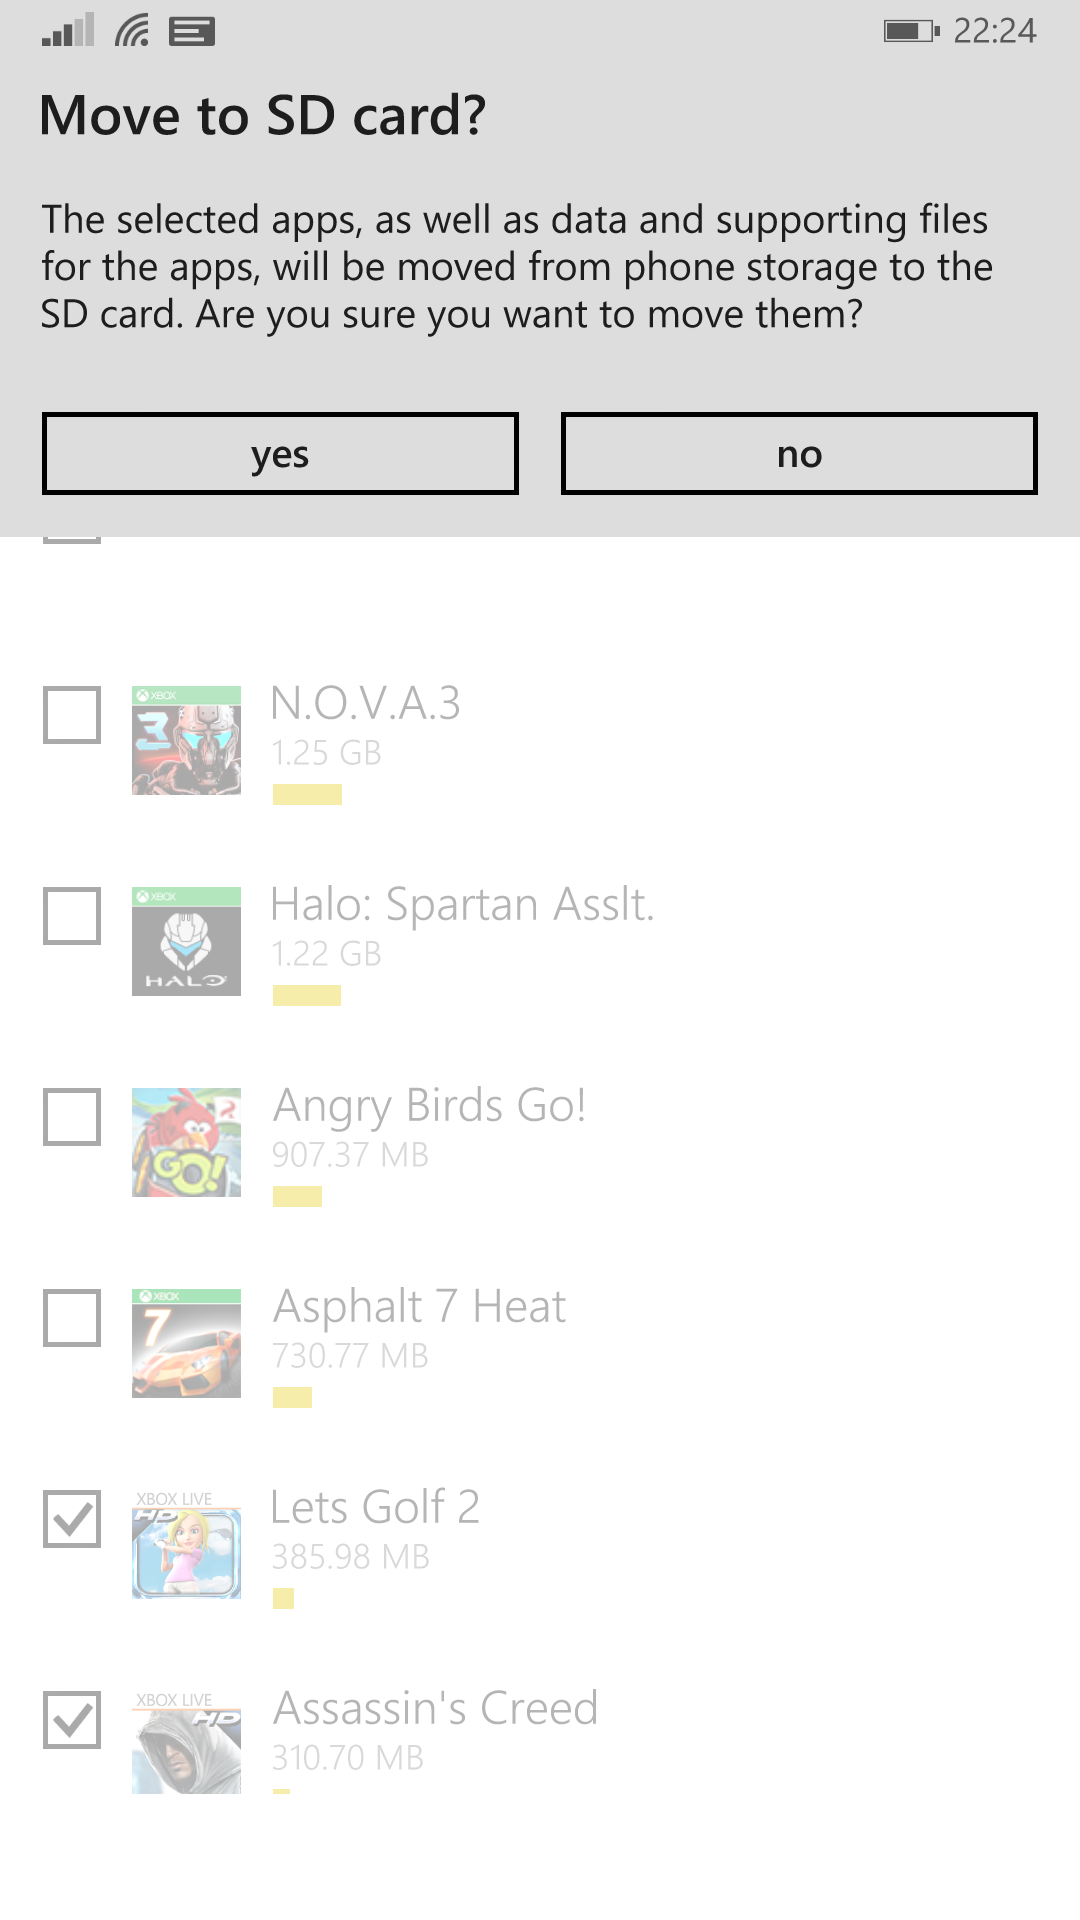Screen dimensions: 1080x1920
Task: Confirm move with the yes button
Action: tap(280, 454)
